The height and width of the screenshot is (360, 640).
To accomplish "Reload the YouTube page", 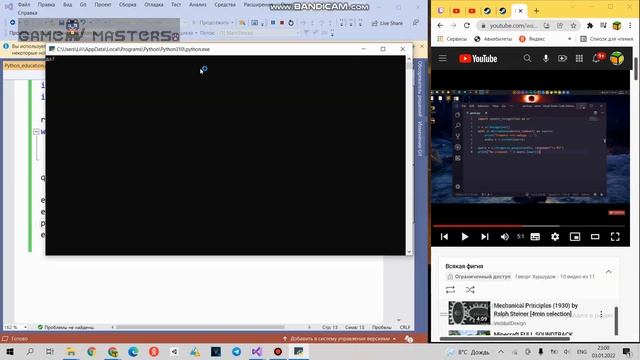I will point(467,25).
